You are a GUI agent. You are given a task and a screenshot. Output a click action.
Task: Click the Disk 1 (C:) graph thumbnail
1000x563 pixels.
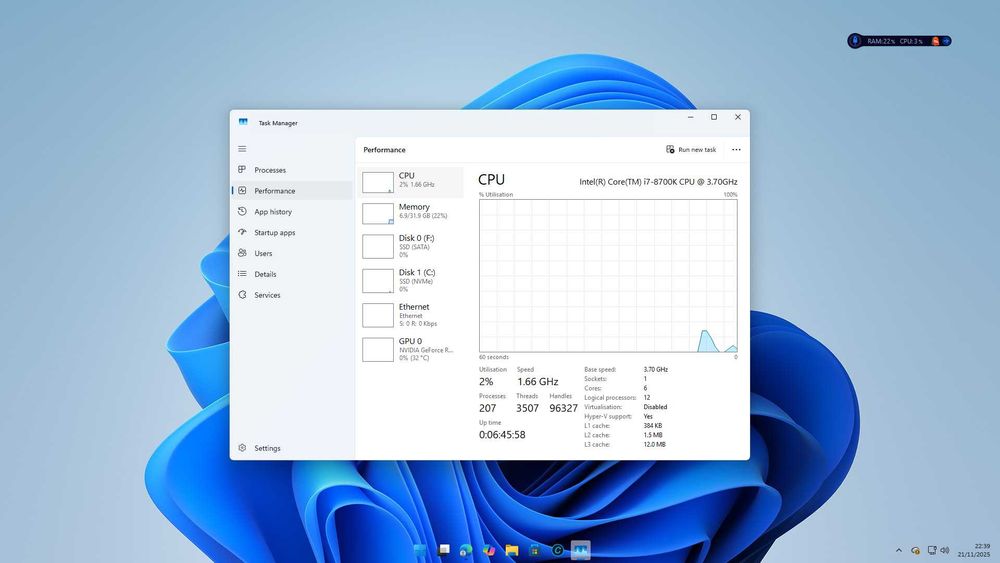pos(378,281)
